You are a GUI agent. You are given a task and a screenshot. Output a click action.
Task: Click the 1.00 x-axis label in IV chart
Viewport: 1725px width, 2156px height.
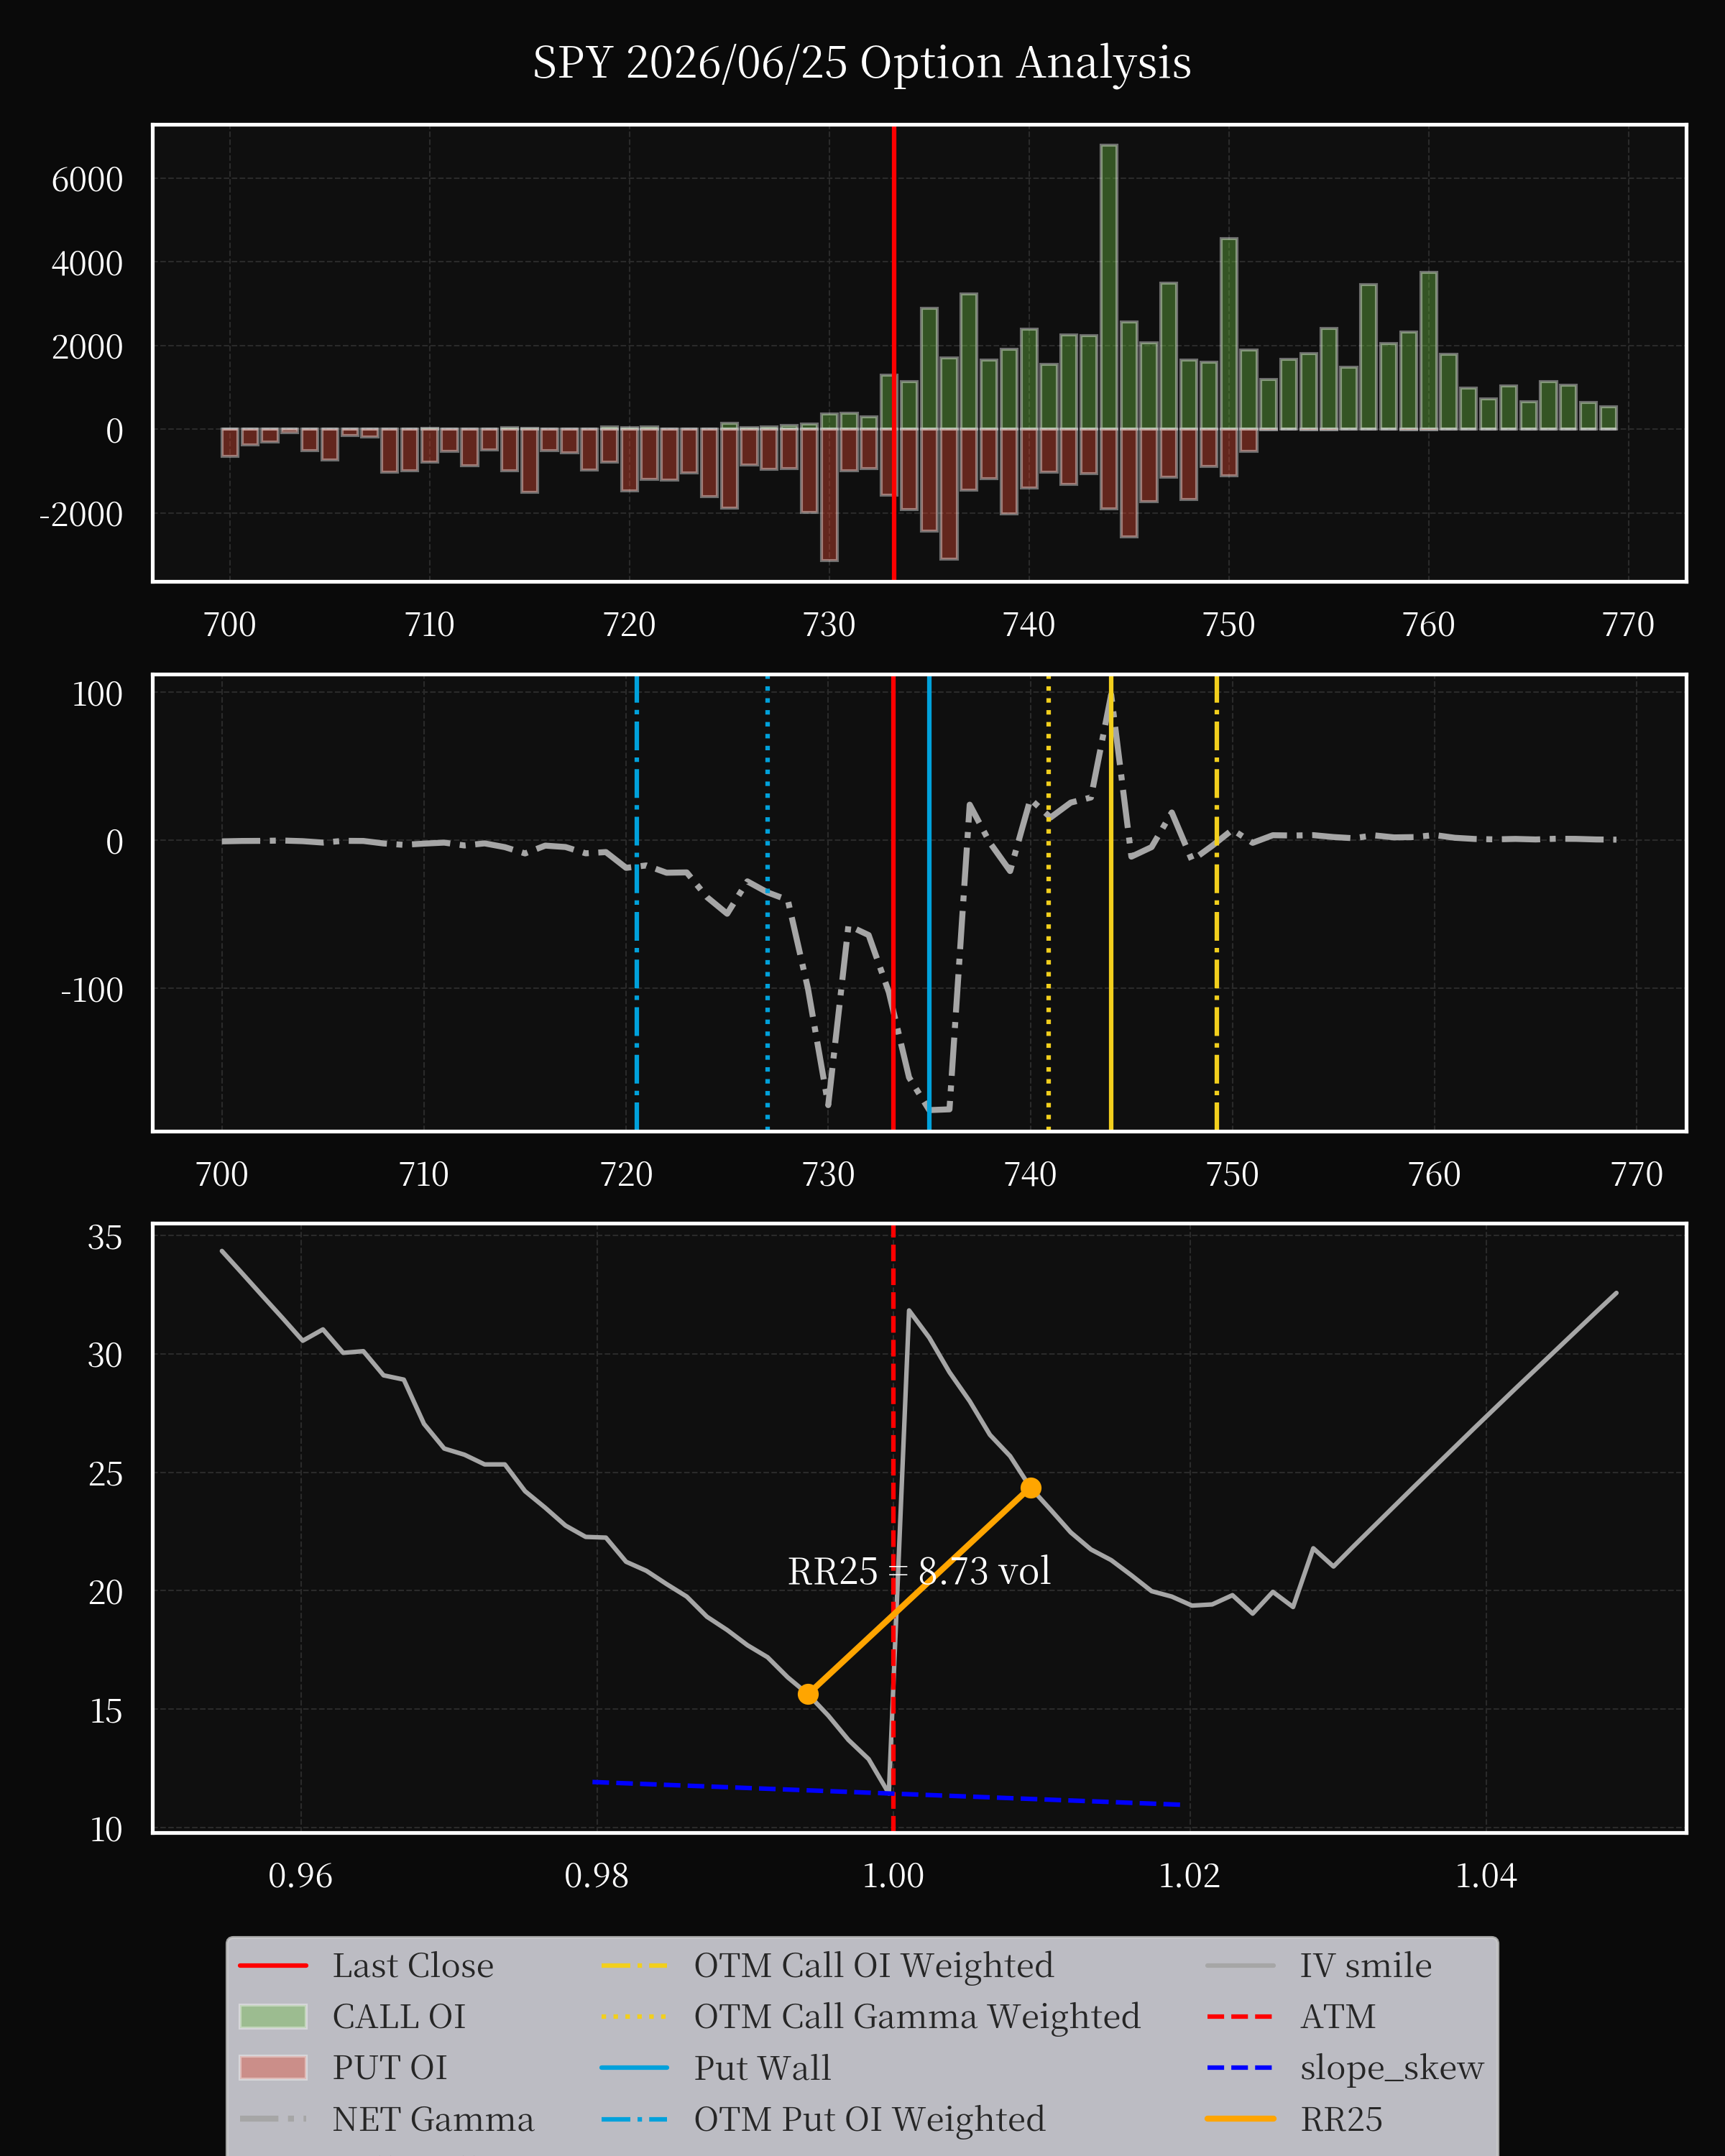893,1876
